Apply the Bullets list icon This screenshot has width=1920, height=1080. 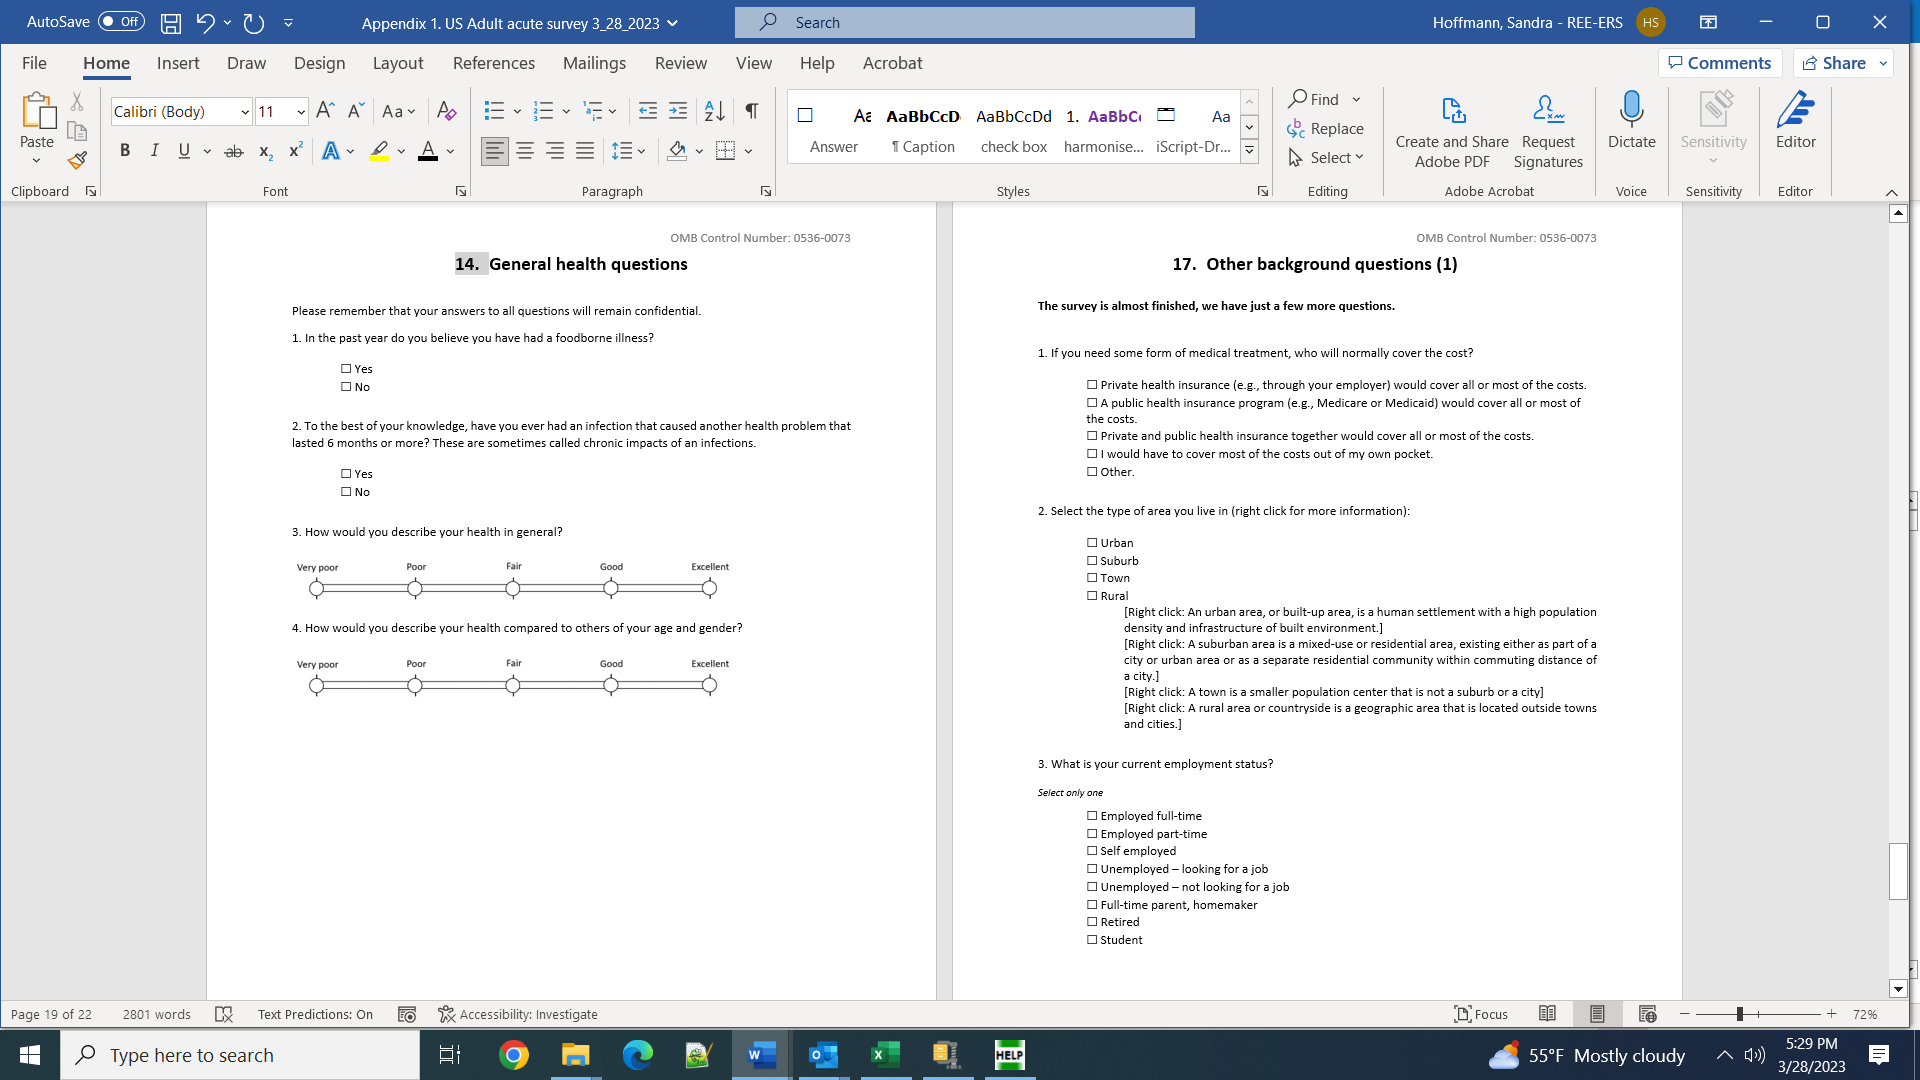(494, 111)
